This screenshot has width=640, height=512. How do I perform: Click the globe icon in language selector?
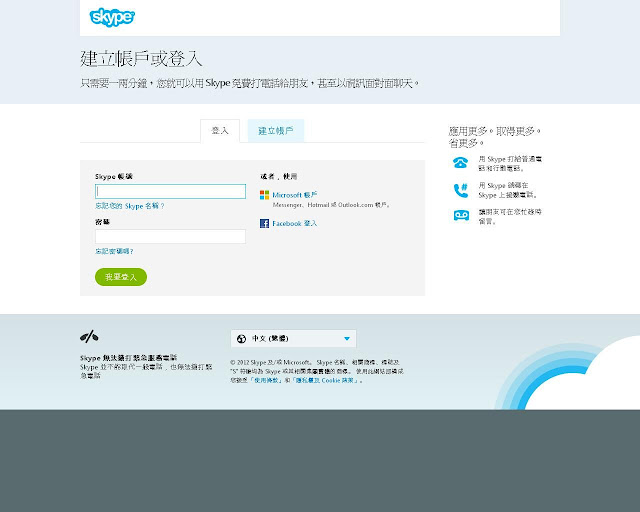click(241, 338)
